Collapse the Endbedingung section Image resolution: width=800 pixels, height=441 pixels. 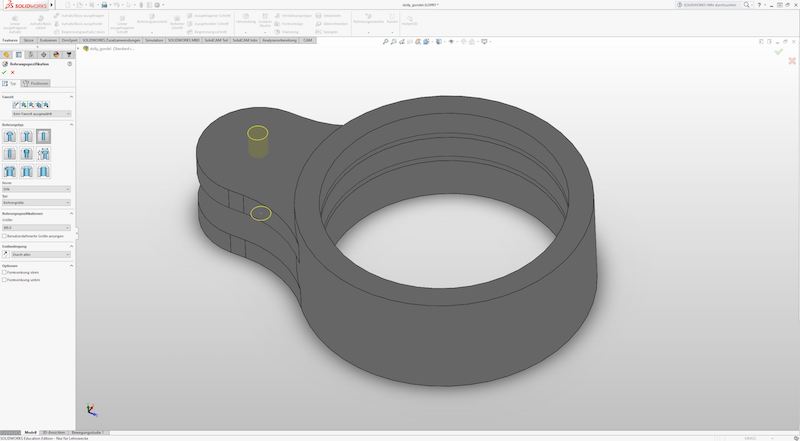tap(71, 246)
